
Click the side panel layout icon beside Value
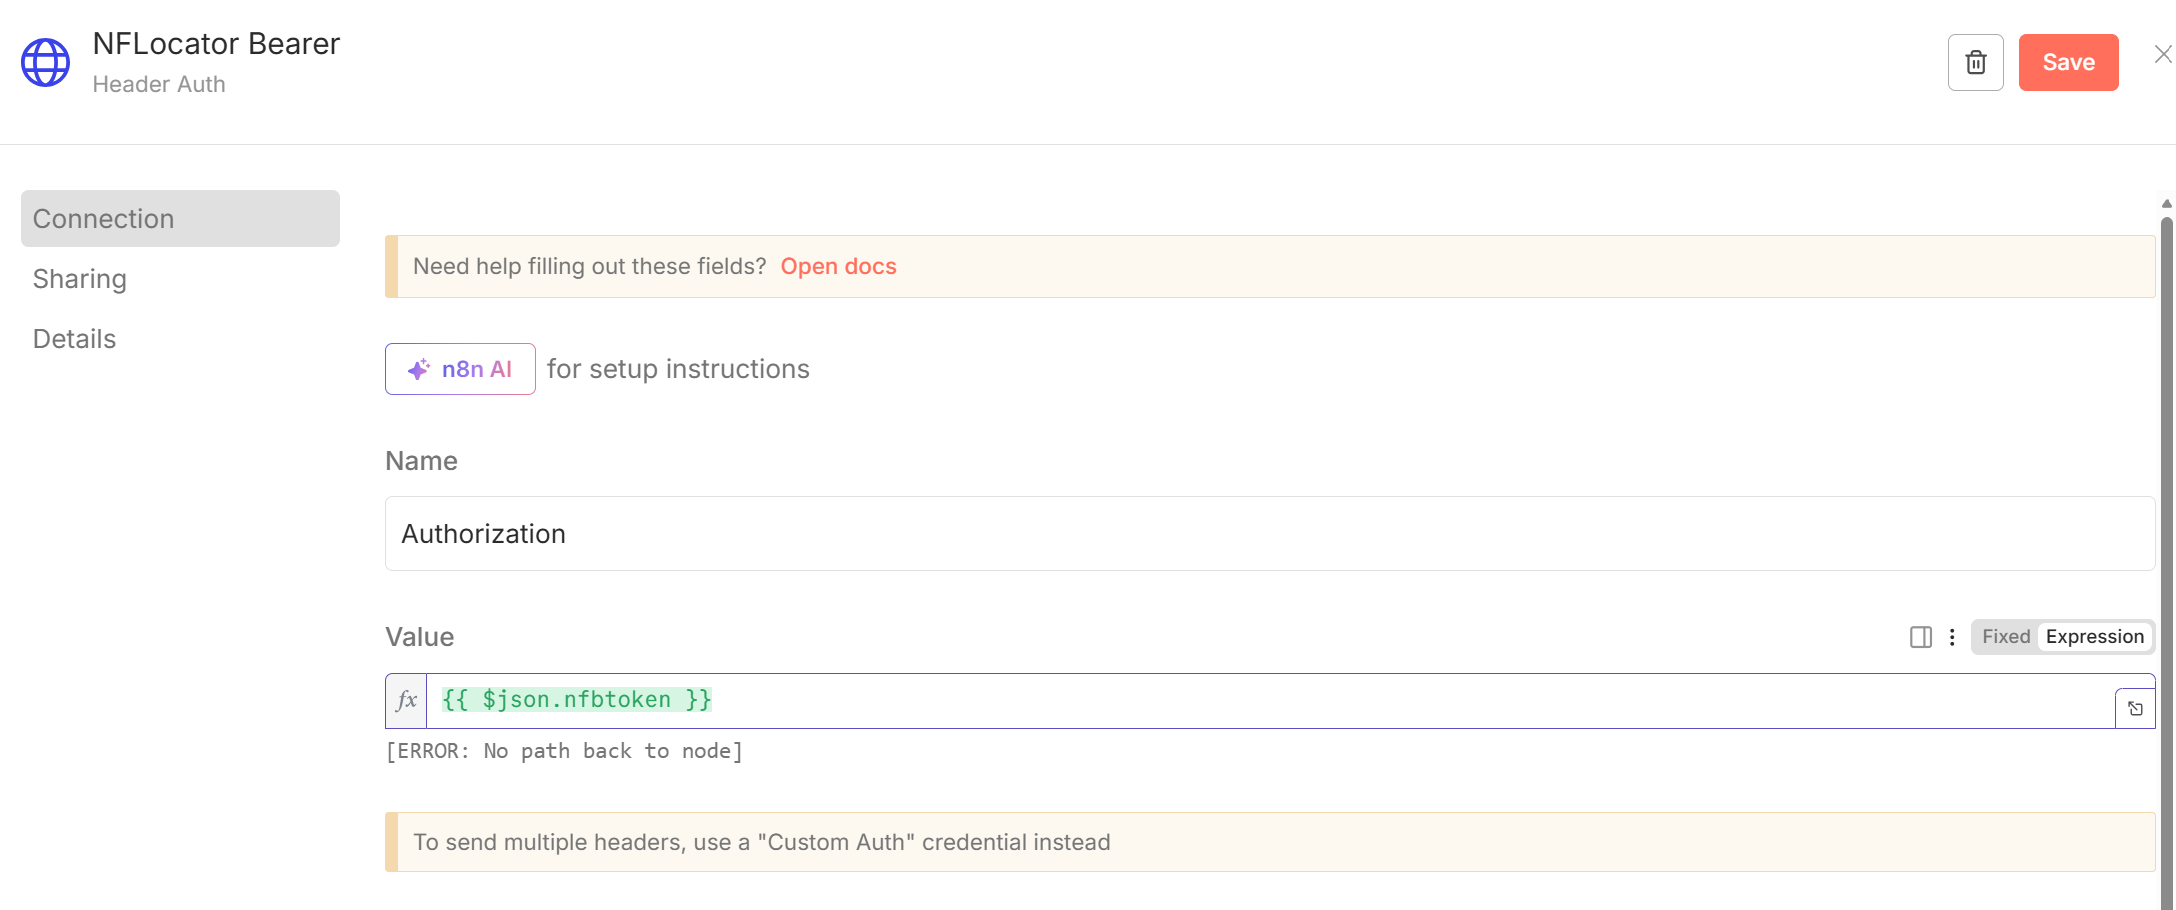[1920, 637]
